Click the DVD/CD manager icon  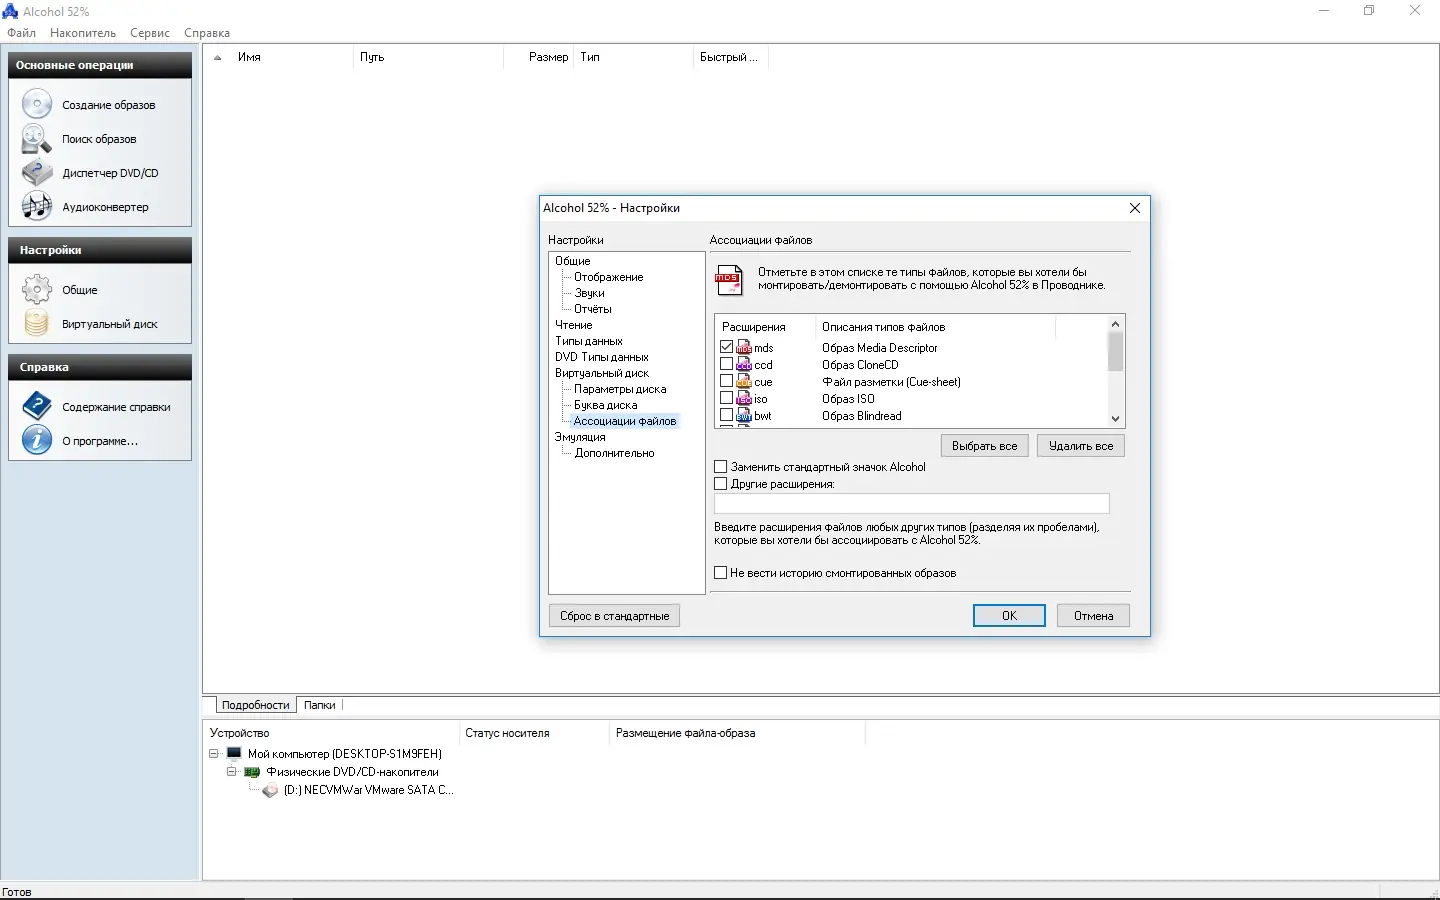click(37, 173)
